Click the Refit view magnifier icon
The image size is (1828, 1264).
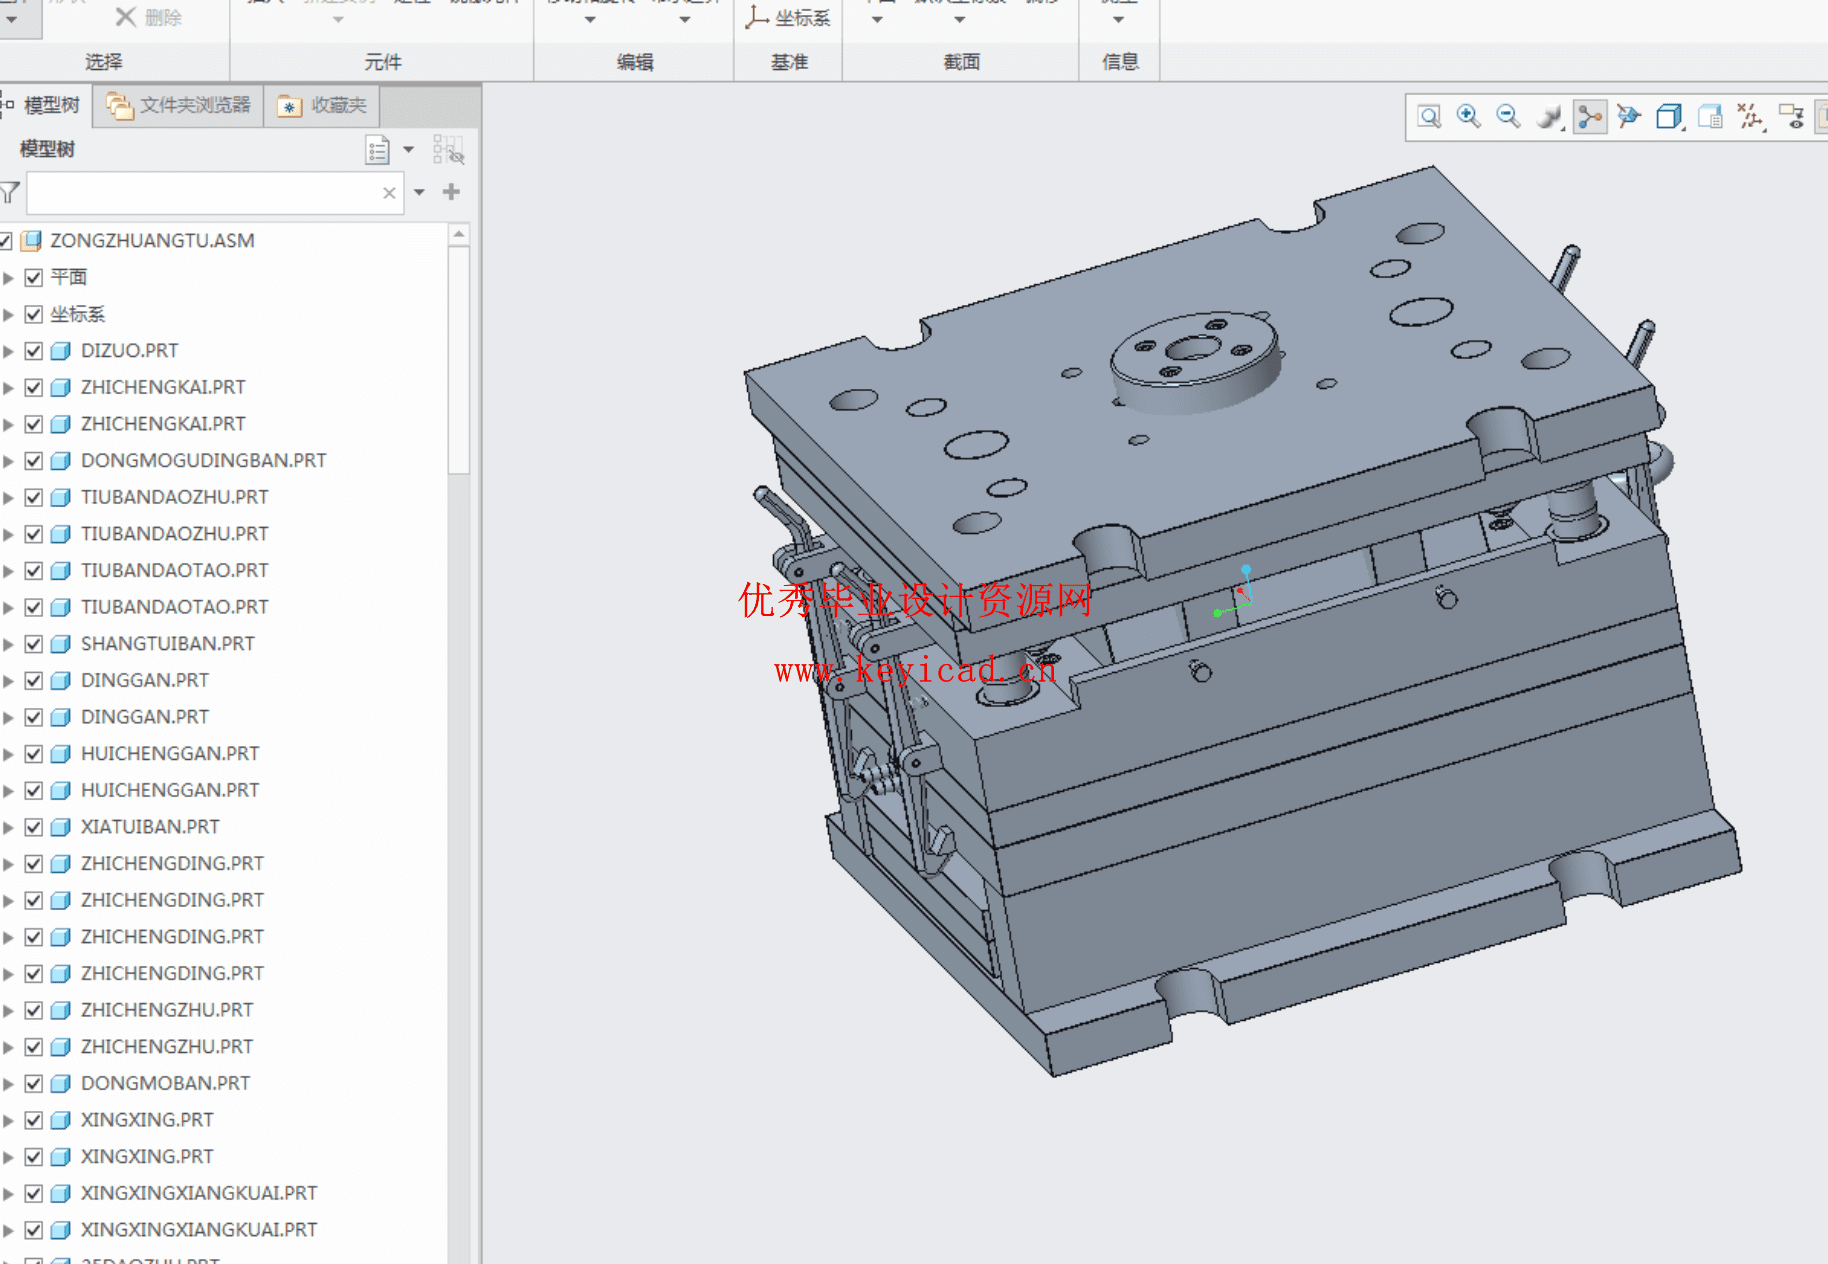[x=1429, y=117]
